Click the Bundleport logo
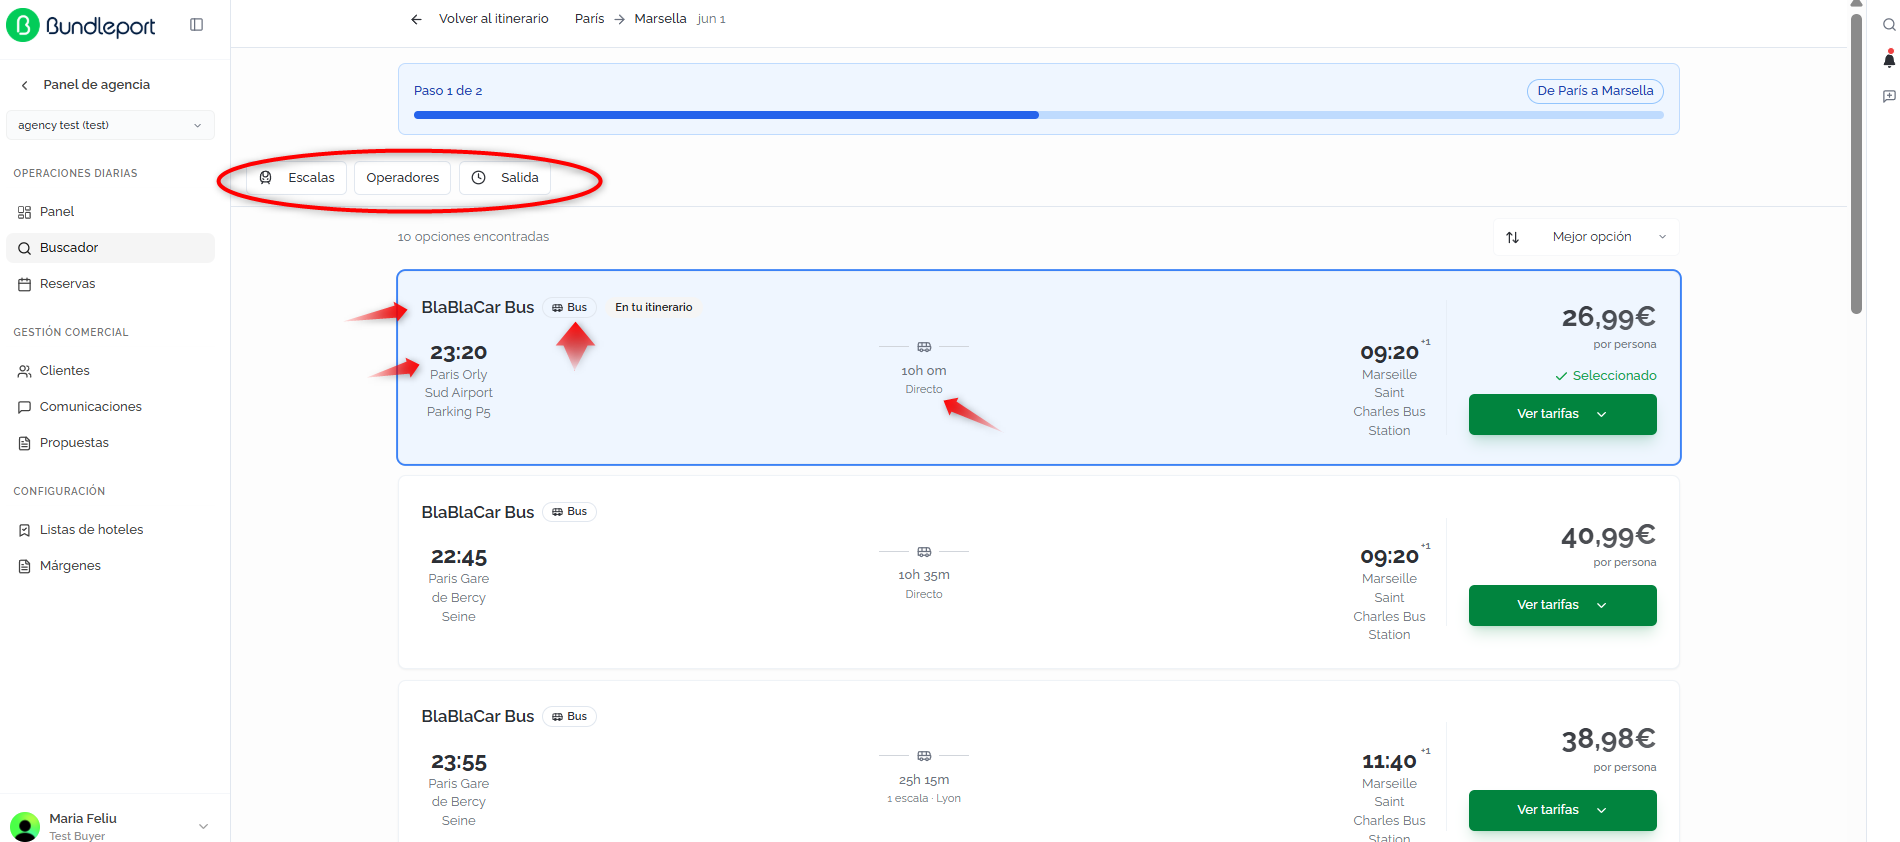Viewport: 1900px width, 842px height. pos(81,25)
